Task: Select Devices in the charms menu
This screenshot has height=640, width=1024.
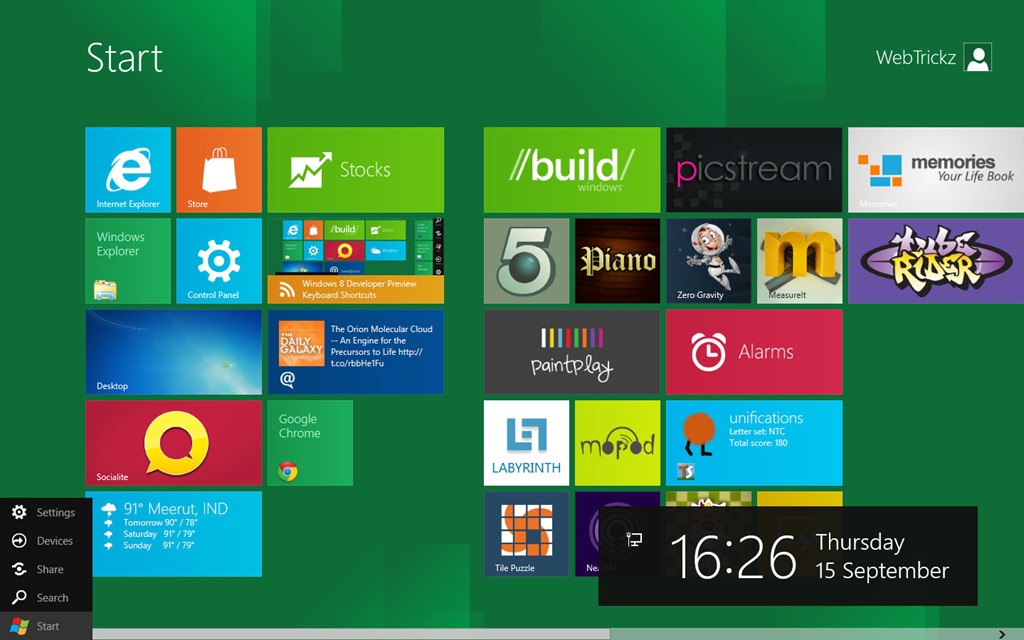Action: click(46, 541)
